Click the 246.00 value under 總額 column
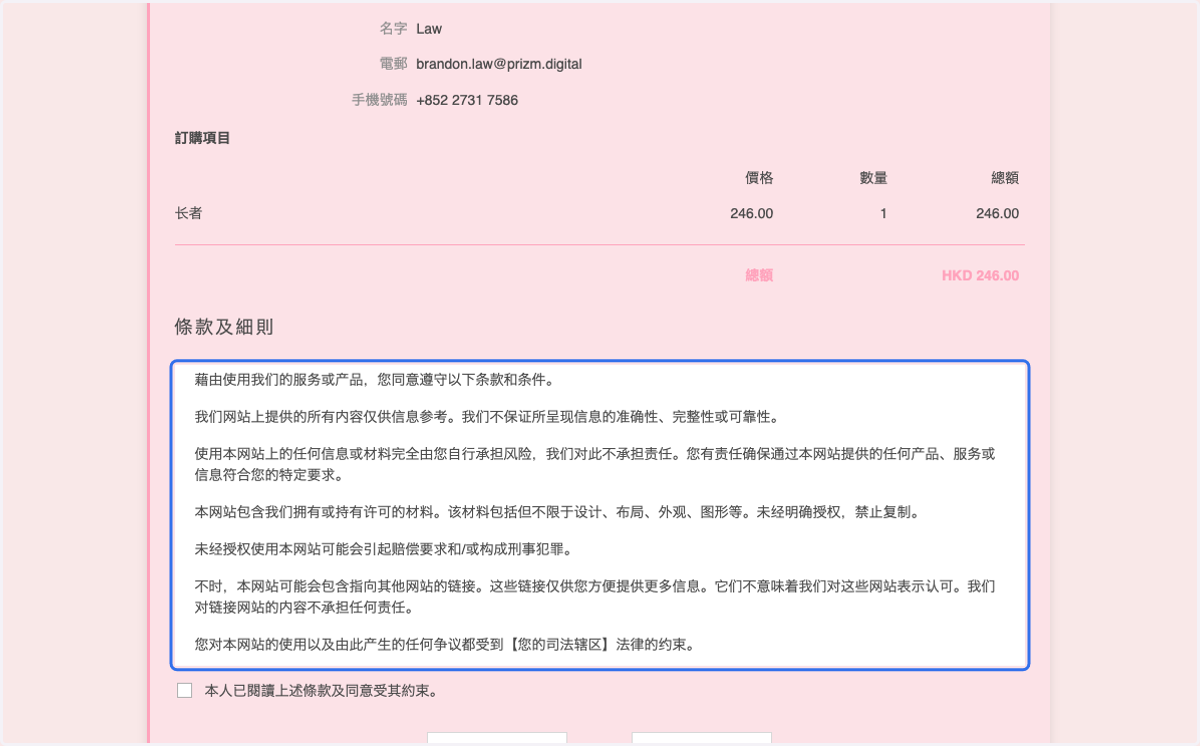The height and width of the screenshot is (746, 1200). (x=997, y=213)
